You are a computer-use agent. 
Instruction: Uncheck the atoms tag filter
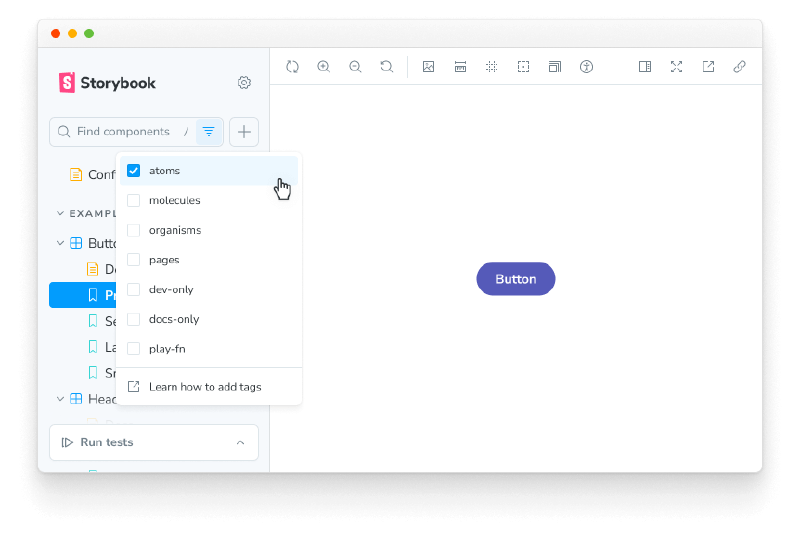[x=134, y=171]
